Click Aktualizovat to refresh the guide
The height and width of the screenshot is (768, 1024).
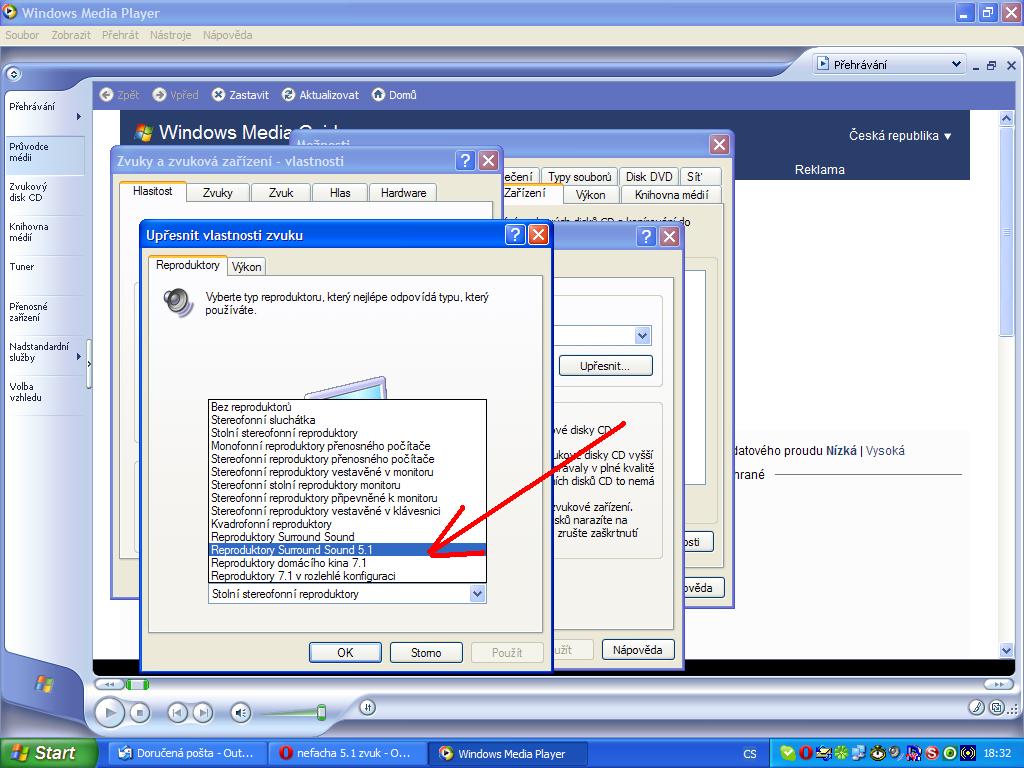320,95
